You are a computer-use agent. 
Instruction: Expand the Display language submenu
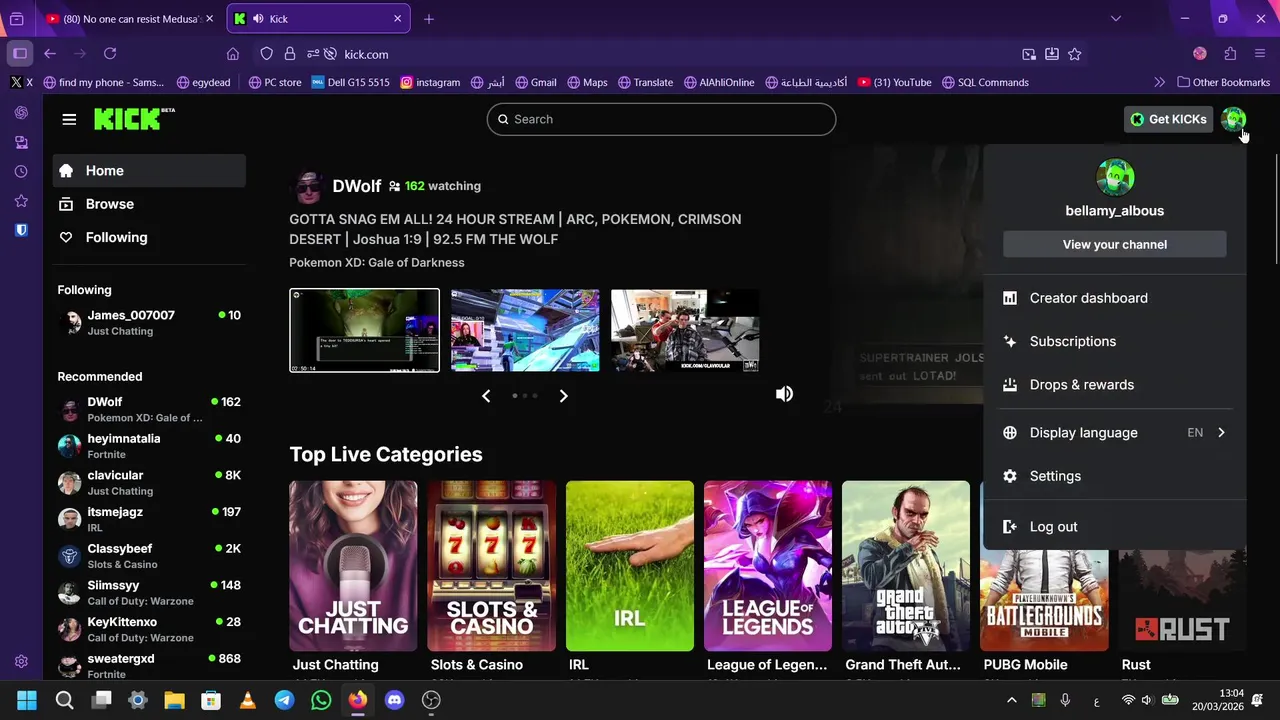(x=1114, y=433)
